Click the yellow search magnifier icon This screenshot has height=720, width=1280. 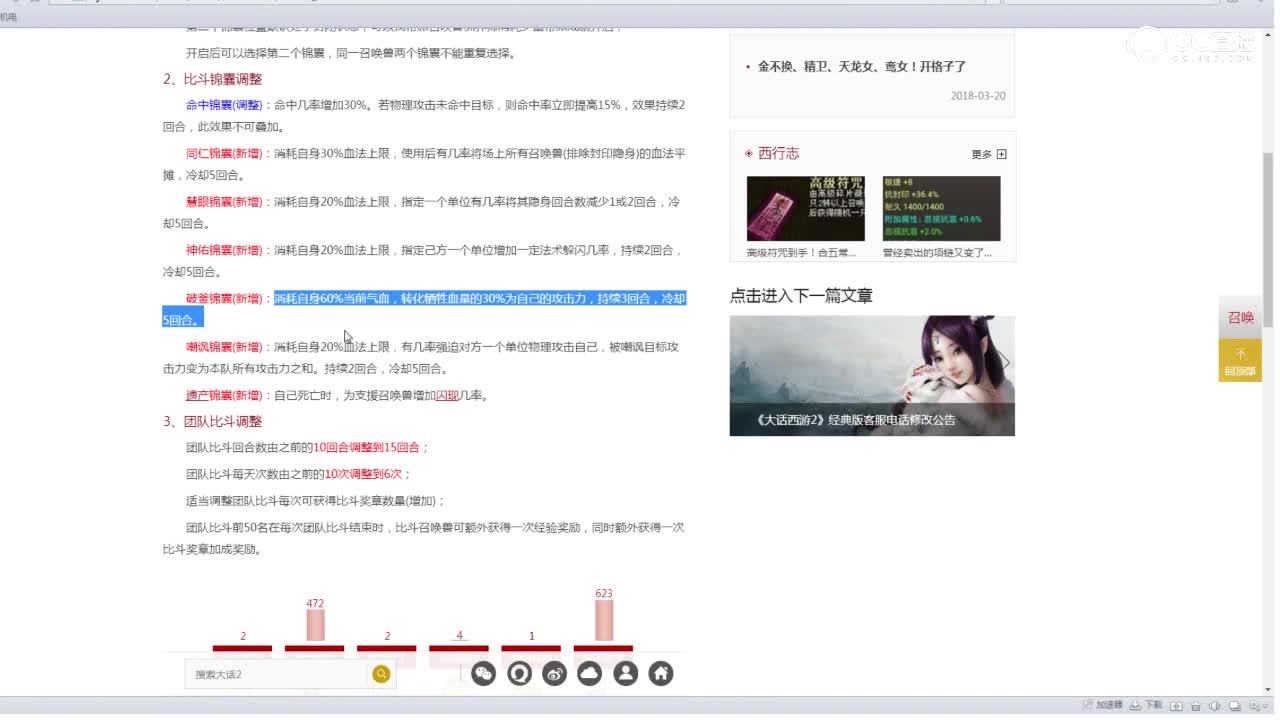[381, 674]
